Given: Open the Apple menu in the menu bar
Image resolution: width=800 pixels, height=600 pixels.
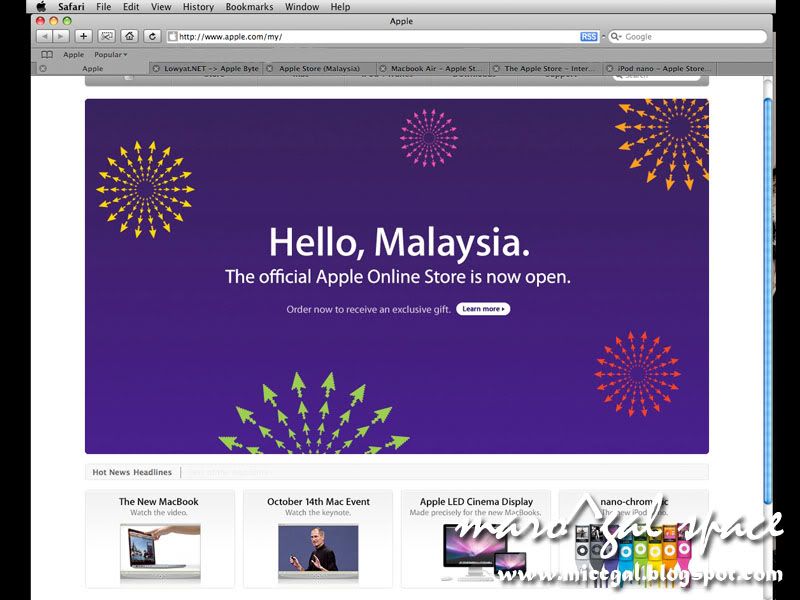Looking at the screenshot, I should 41,7.
